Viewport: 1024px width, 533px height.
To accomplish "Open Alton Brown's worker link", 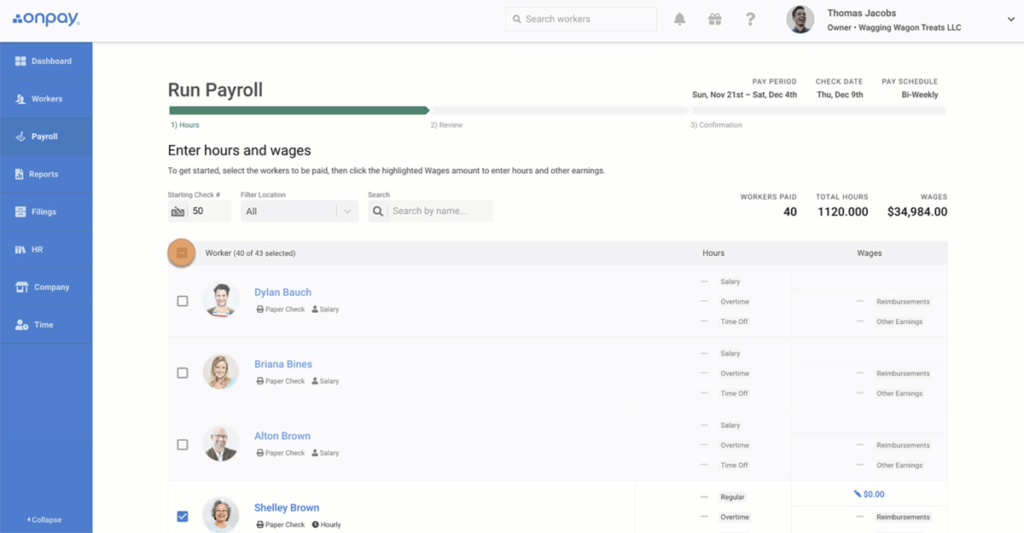I will click(282, 436).
